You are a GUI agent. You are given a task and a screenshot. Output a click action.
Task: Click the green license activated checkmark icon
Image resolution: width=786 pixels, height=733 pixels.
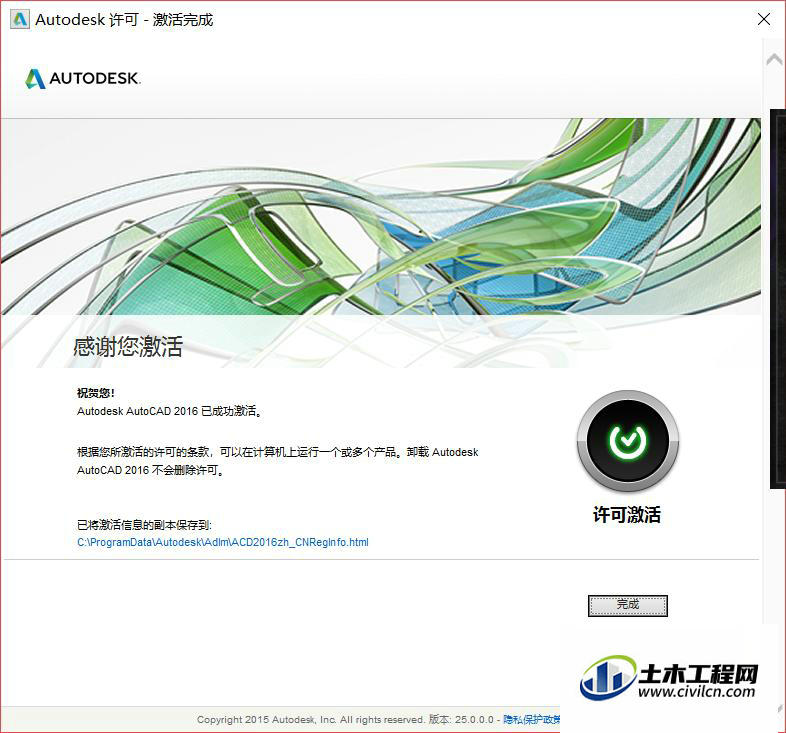pos(628,441)
